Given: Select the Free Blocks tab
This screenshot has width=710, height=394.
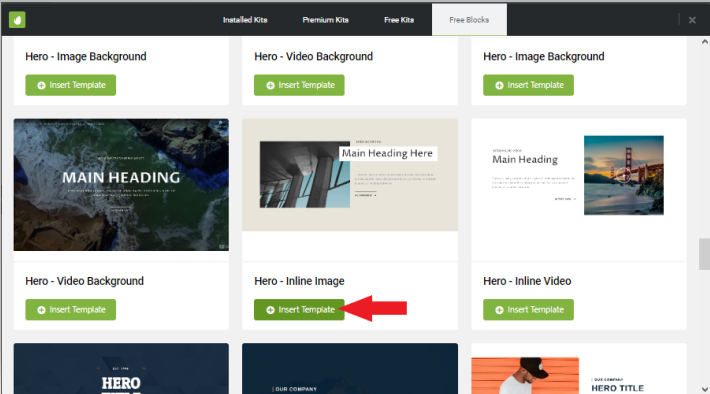Looking at the screenshot, I should click(469, 20).
